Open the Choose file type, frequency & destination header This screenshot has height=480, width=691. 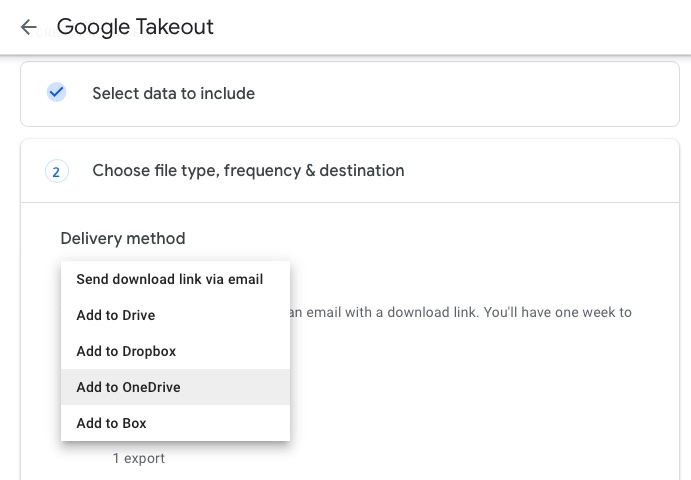click(350, 171)
